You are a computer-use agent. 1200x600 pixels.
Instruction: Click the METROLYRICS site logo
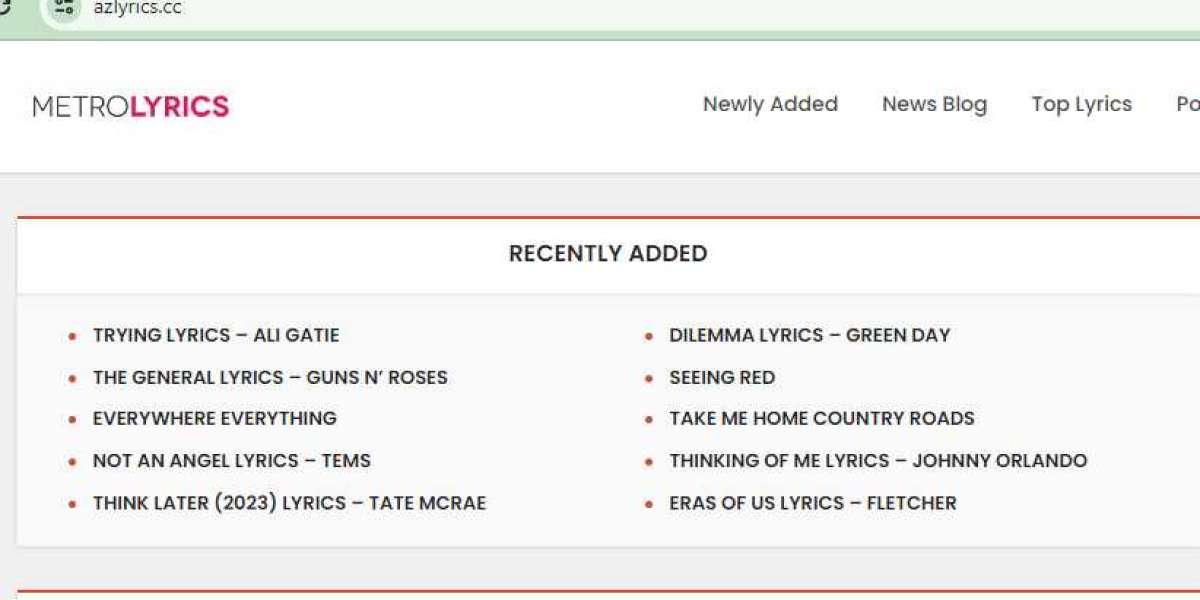click(132, 104)
